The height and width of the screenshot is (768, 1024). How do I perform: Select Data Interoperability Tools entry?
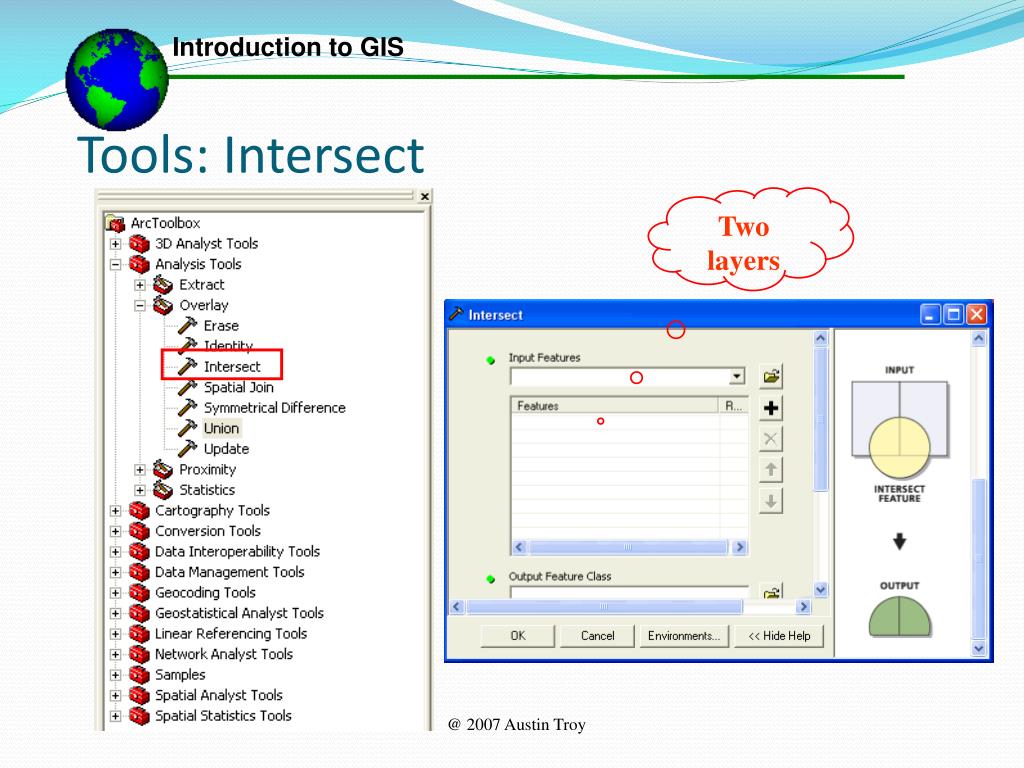point(237,552)
